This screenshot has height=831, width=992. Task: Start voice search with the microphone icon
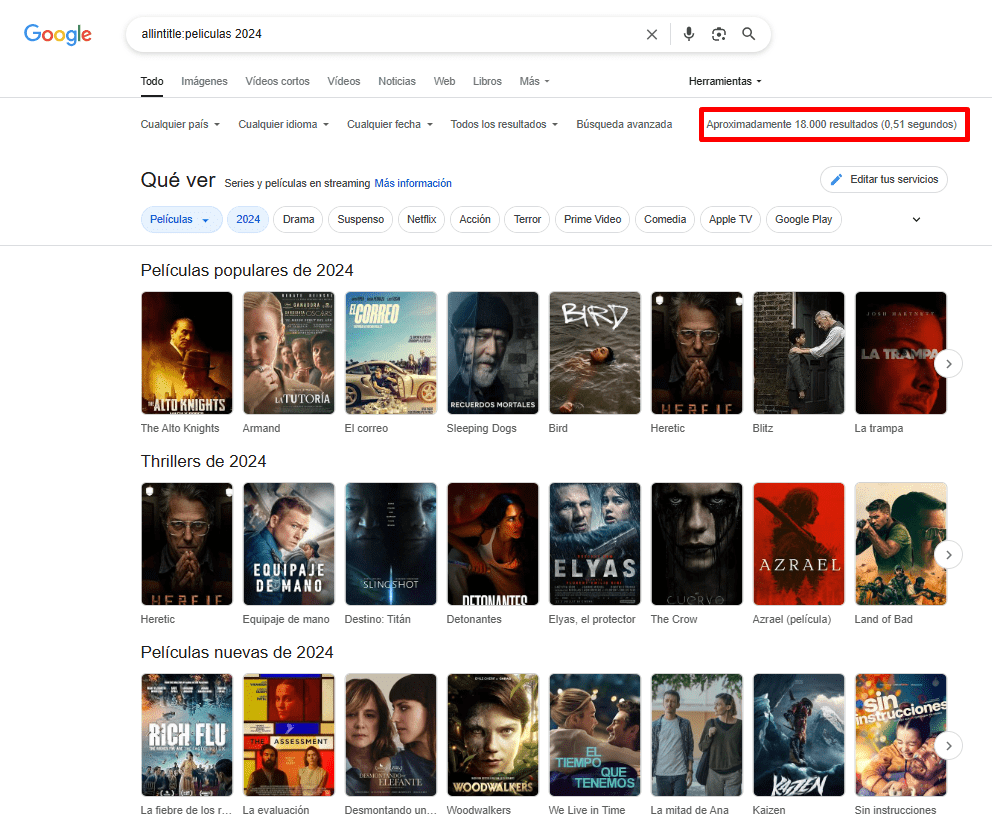click(x=689, y=34)
